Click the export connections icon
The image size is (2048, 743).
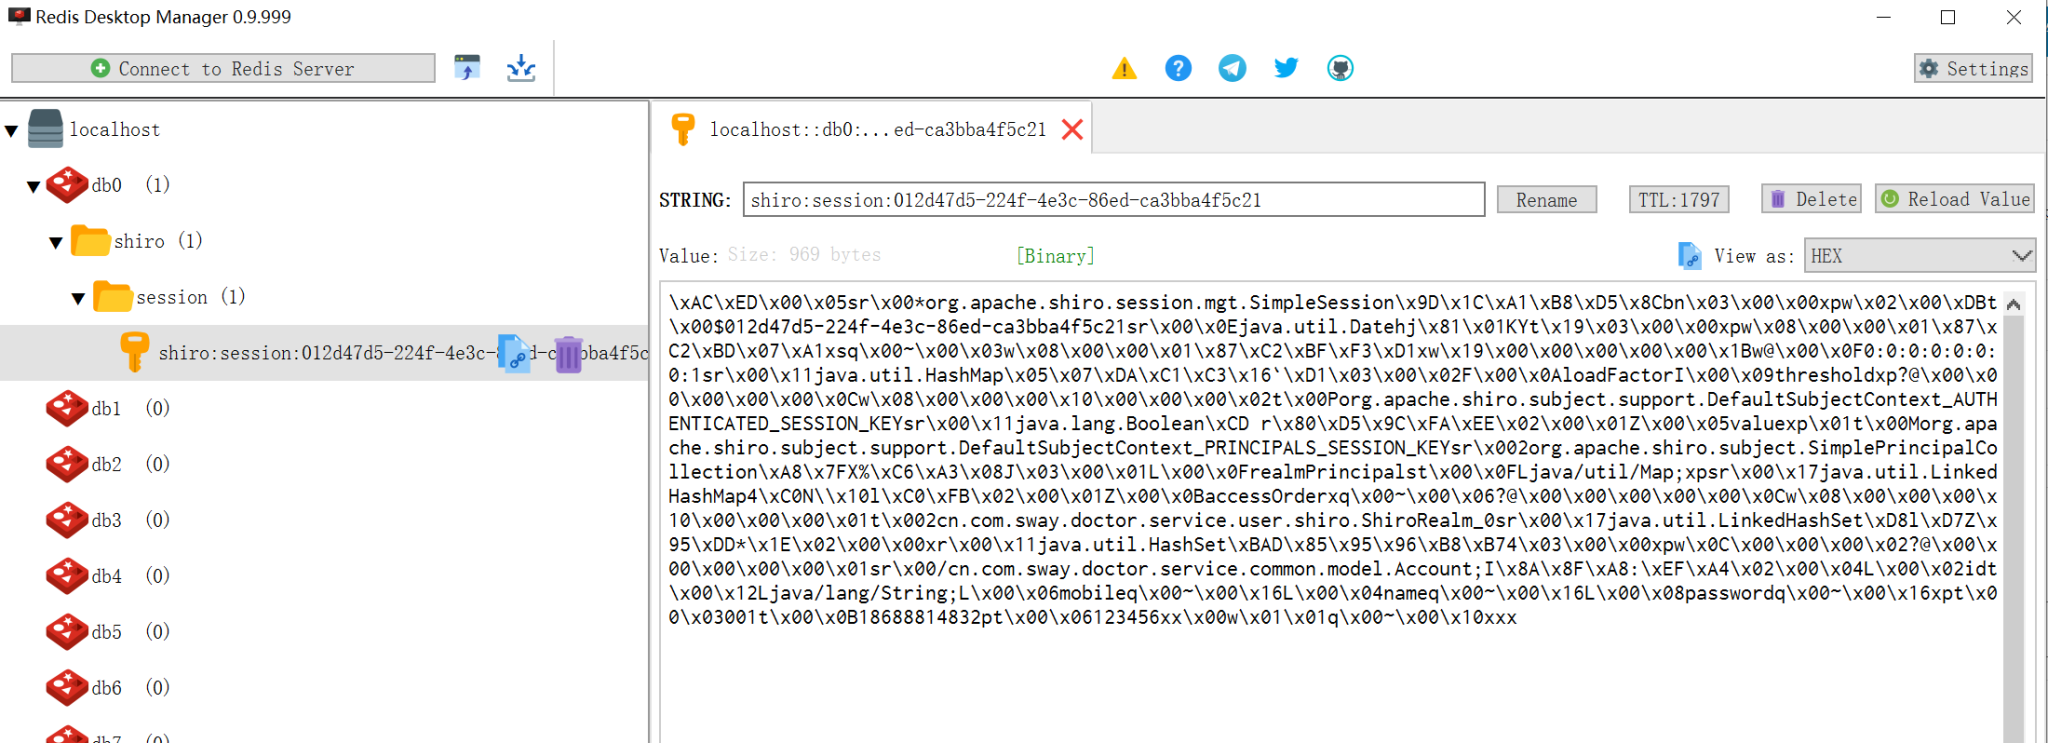[x=521, y=68]
